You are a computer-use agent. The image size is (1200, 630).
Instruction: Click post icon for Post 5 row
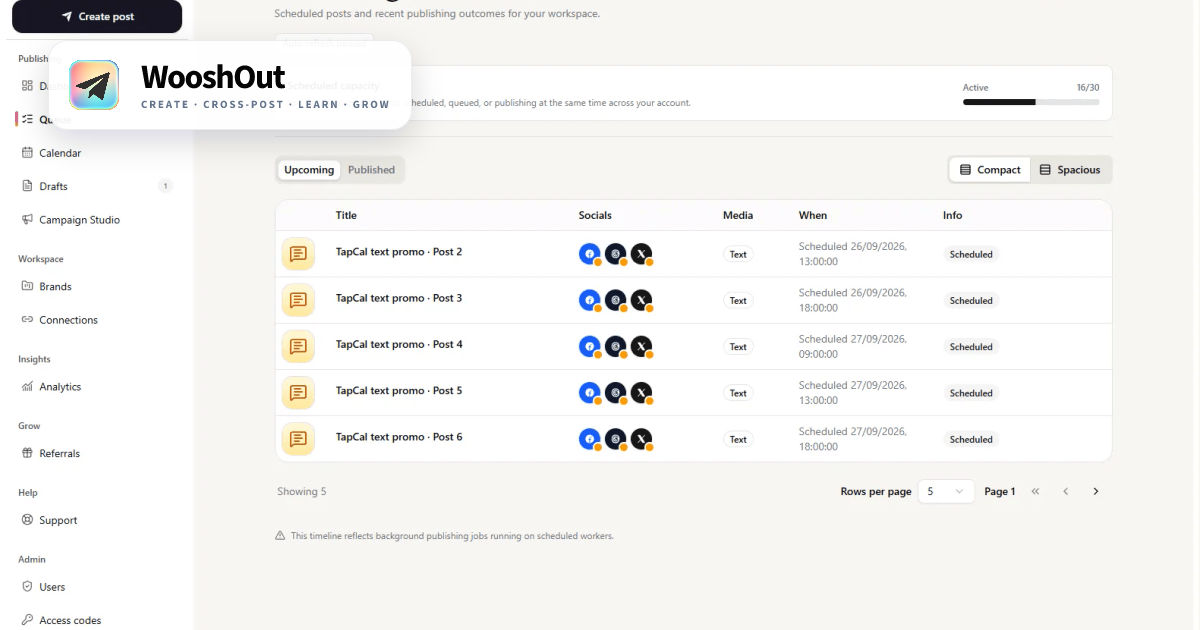(x=298, y=392)
